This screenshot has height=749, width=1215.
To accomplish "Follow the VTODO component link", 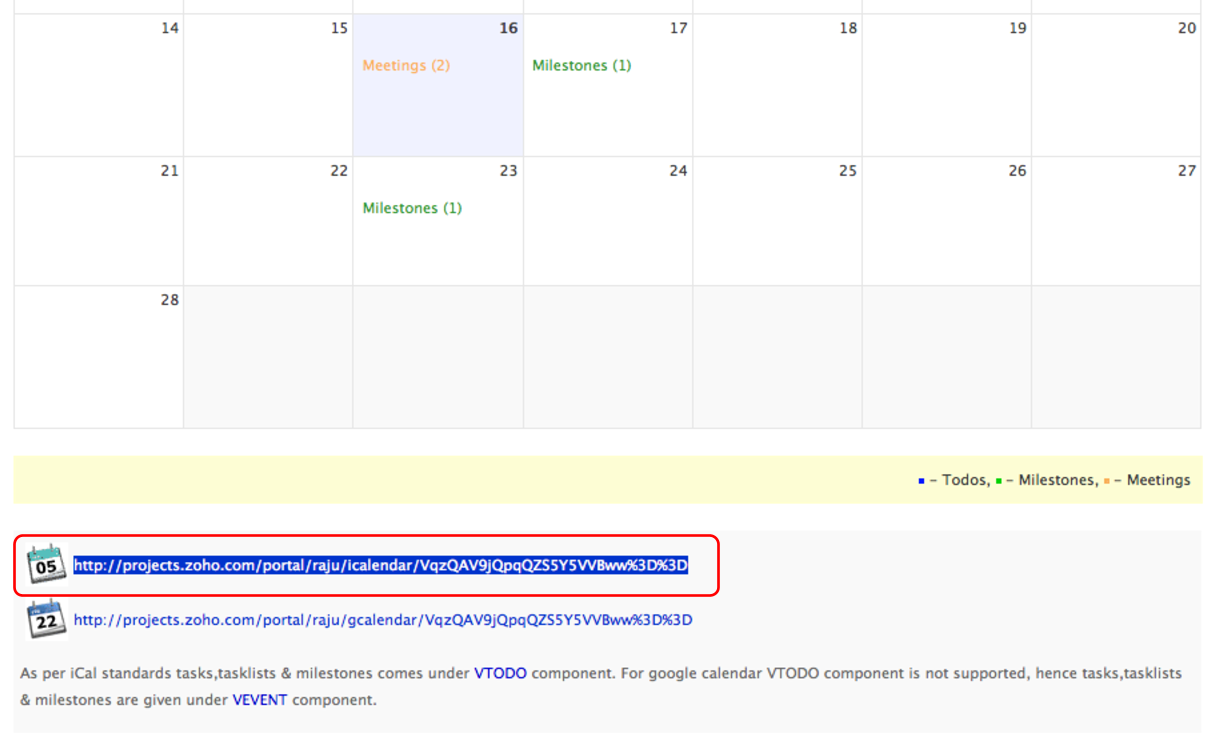I will tap(500, 673).
